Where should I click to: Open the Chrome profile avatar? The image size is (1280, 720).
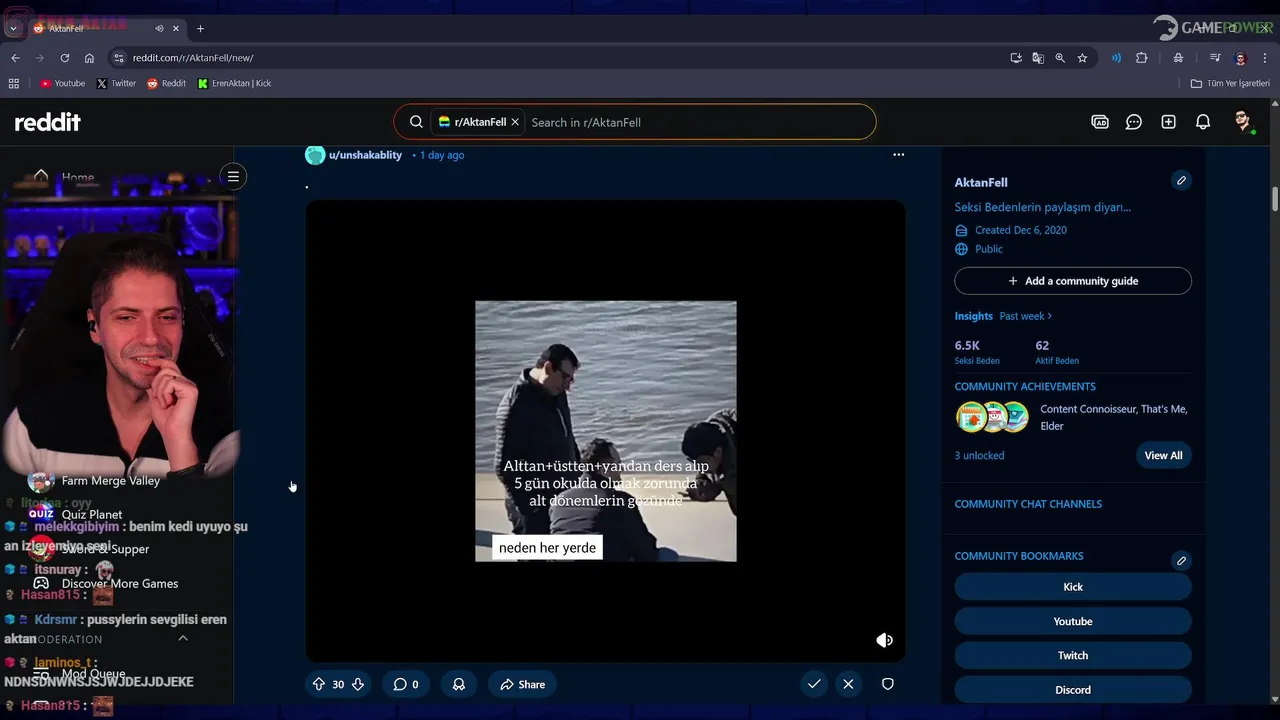pos(1240,58)
